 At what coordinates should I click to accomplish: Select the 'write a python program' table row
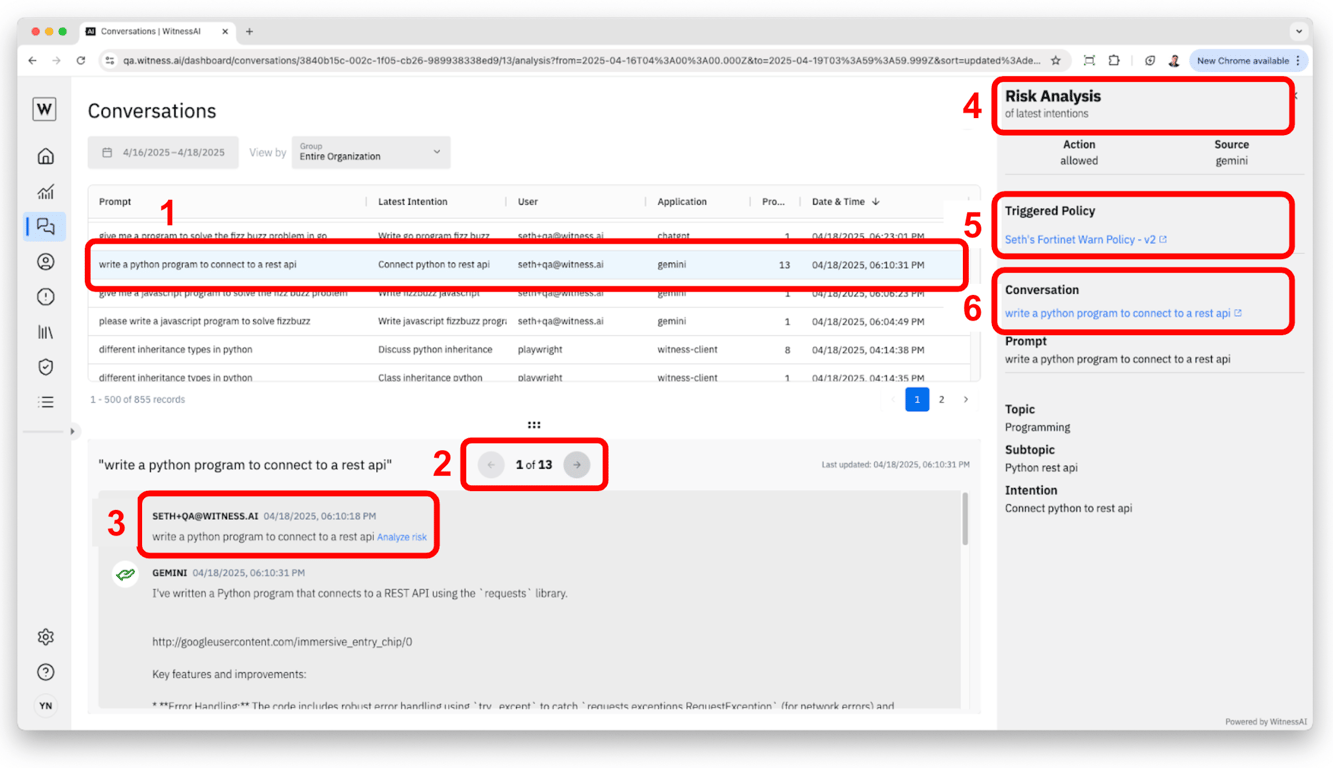(x=528, y=265)
